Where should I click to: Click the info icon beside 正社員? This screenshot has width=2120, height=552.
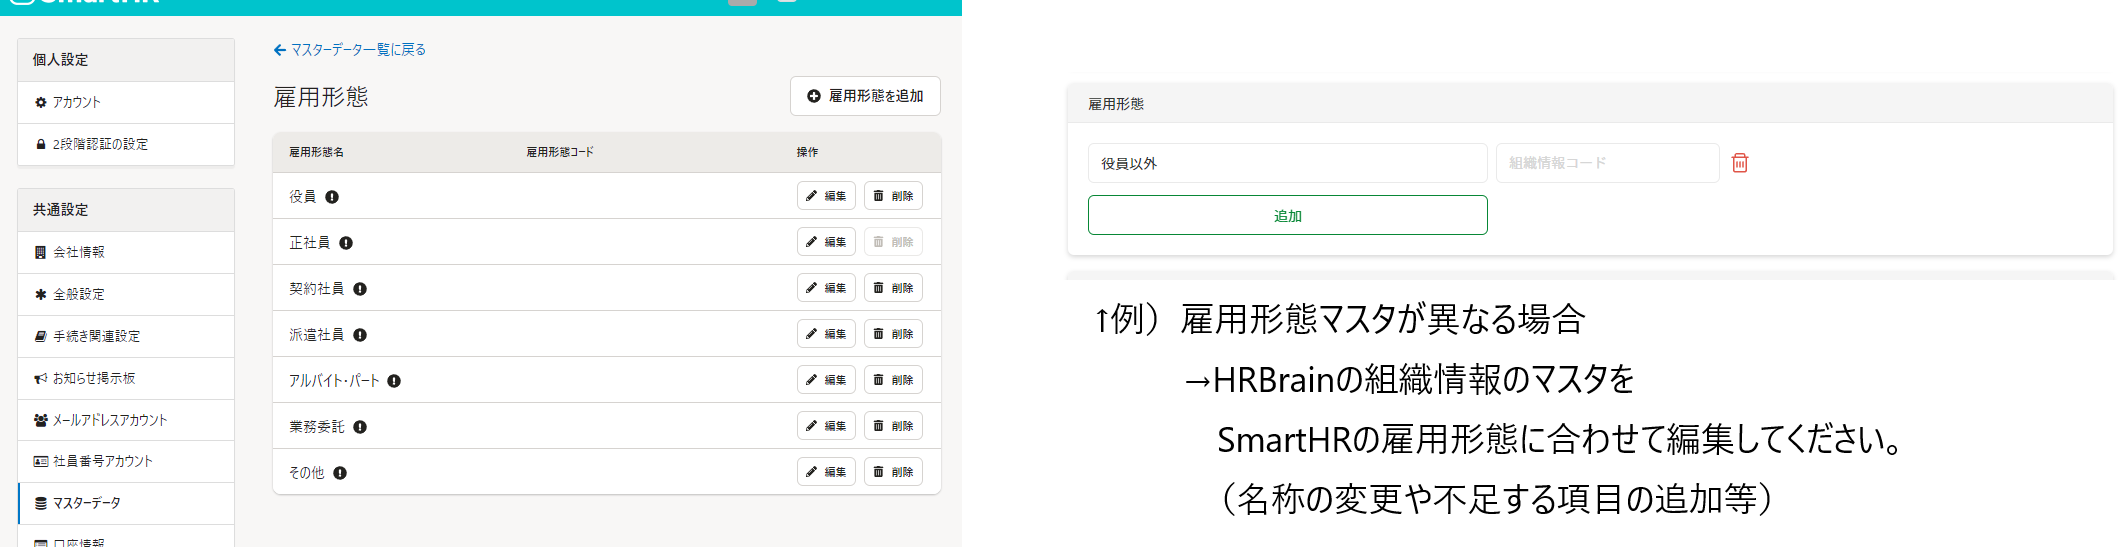pyautogui.click(x=346, y=243)
